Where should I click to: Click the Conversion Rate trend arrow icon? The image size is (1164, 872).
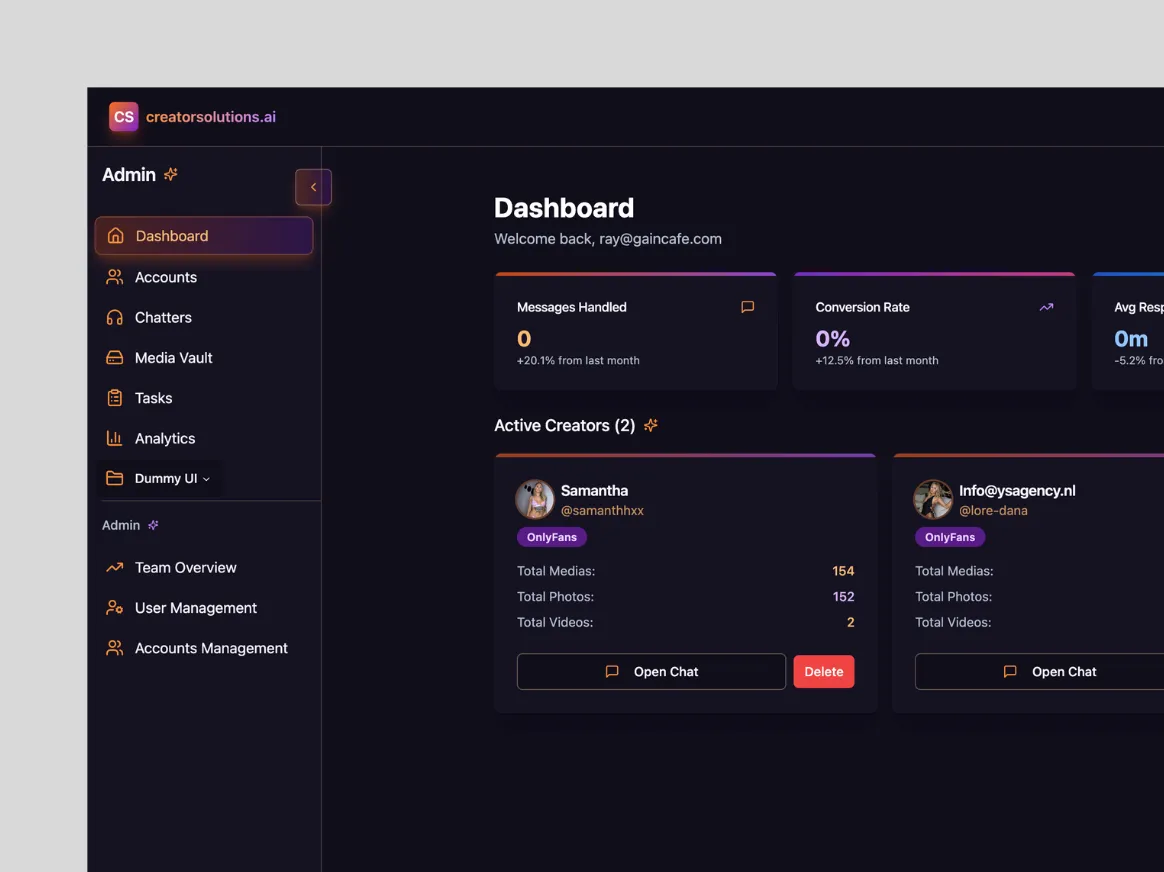1046,307
